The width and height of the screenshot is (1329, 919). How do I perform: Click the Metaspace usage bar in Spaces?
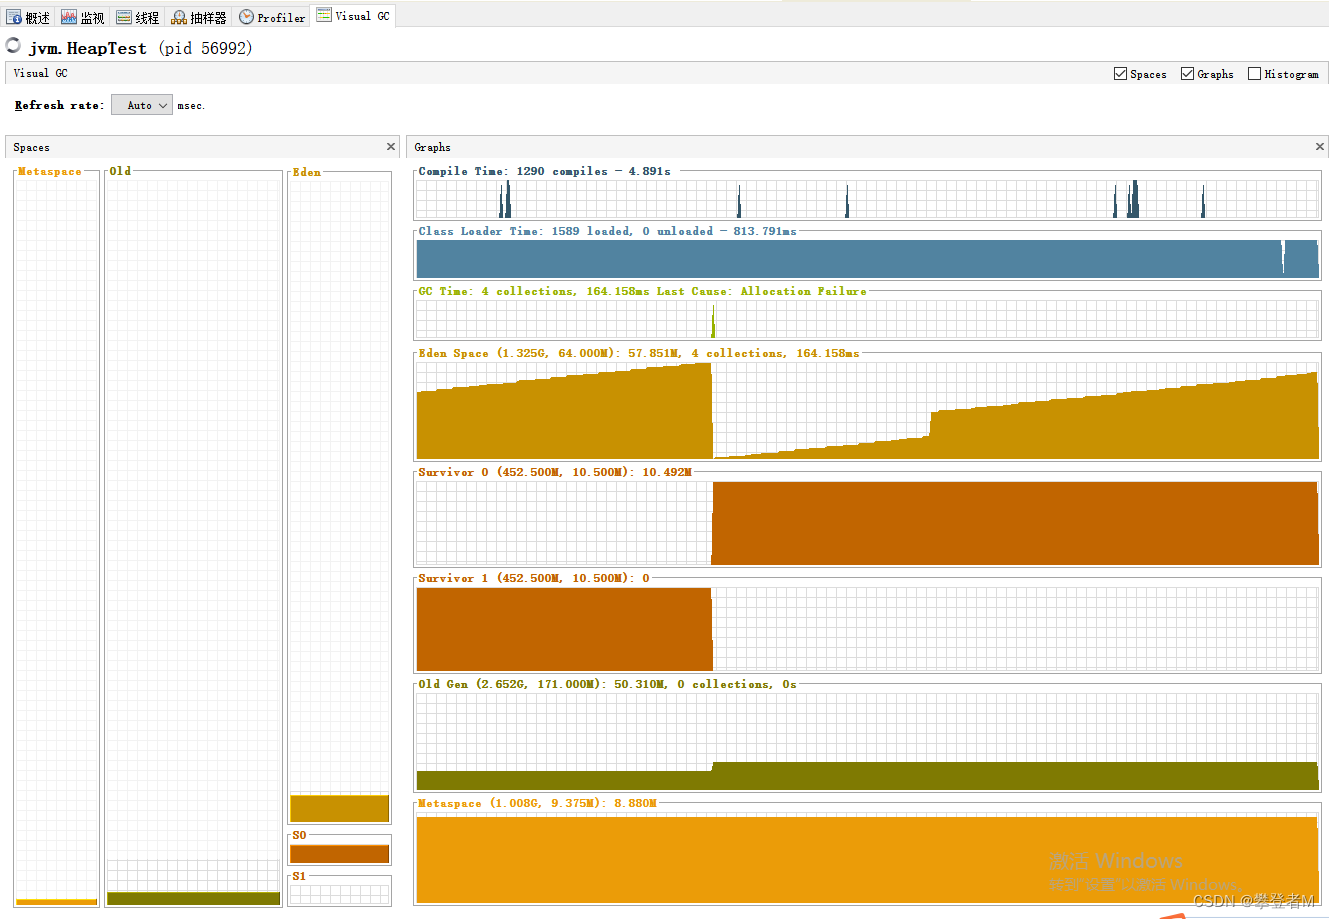click(57, 902)
